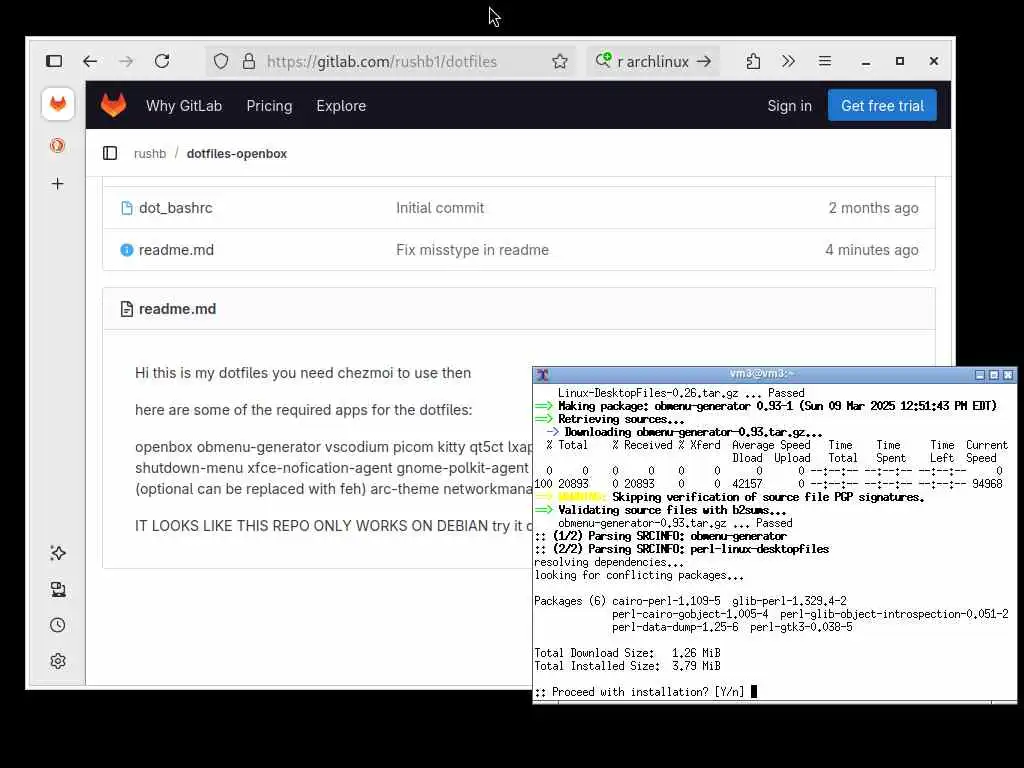Open the extensions puzzle icon
Viewport: 1024px width, 768px height.
click(753, 61)
